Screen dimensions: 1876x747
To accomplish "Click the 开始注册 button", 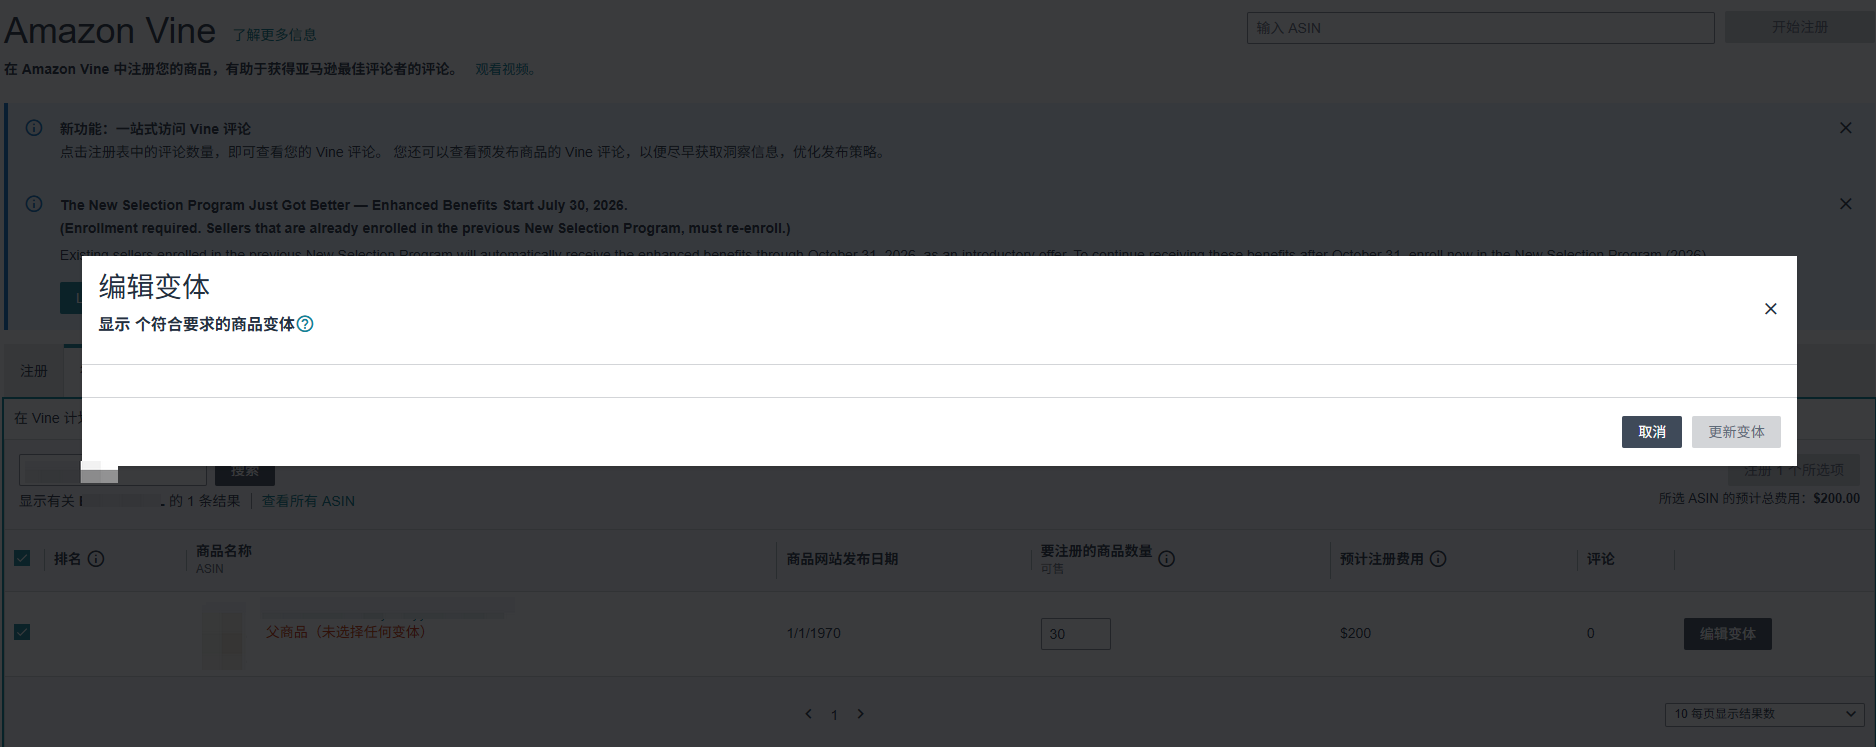I will 1799,27.
